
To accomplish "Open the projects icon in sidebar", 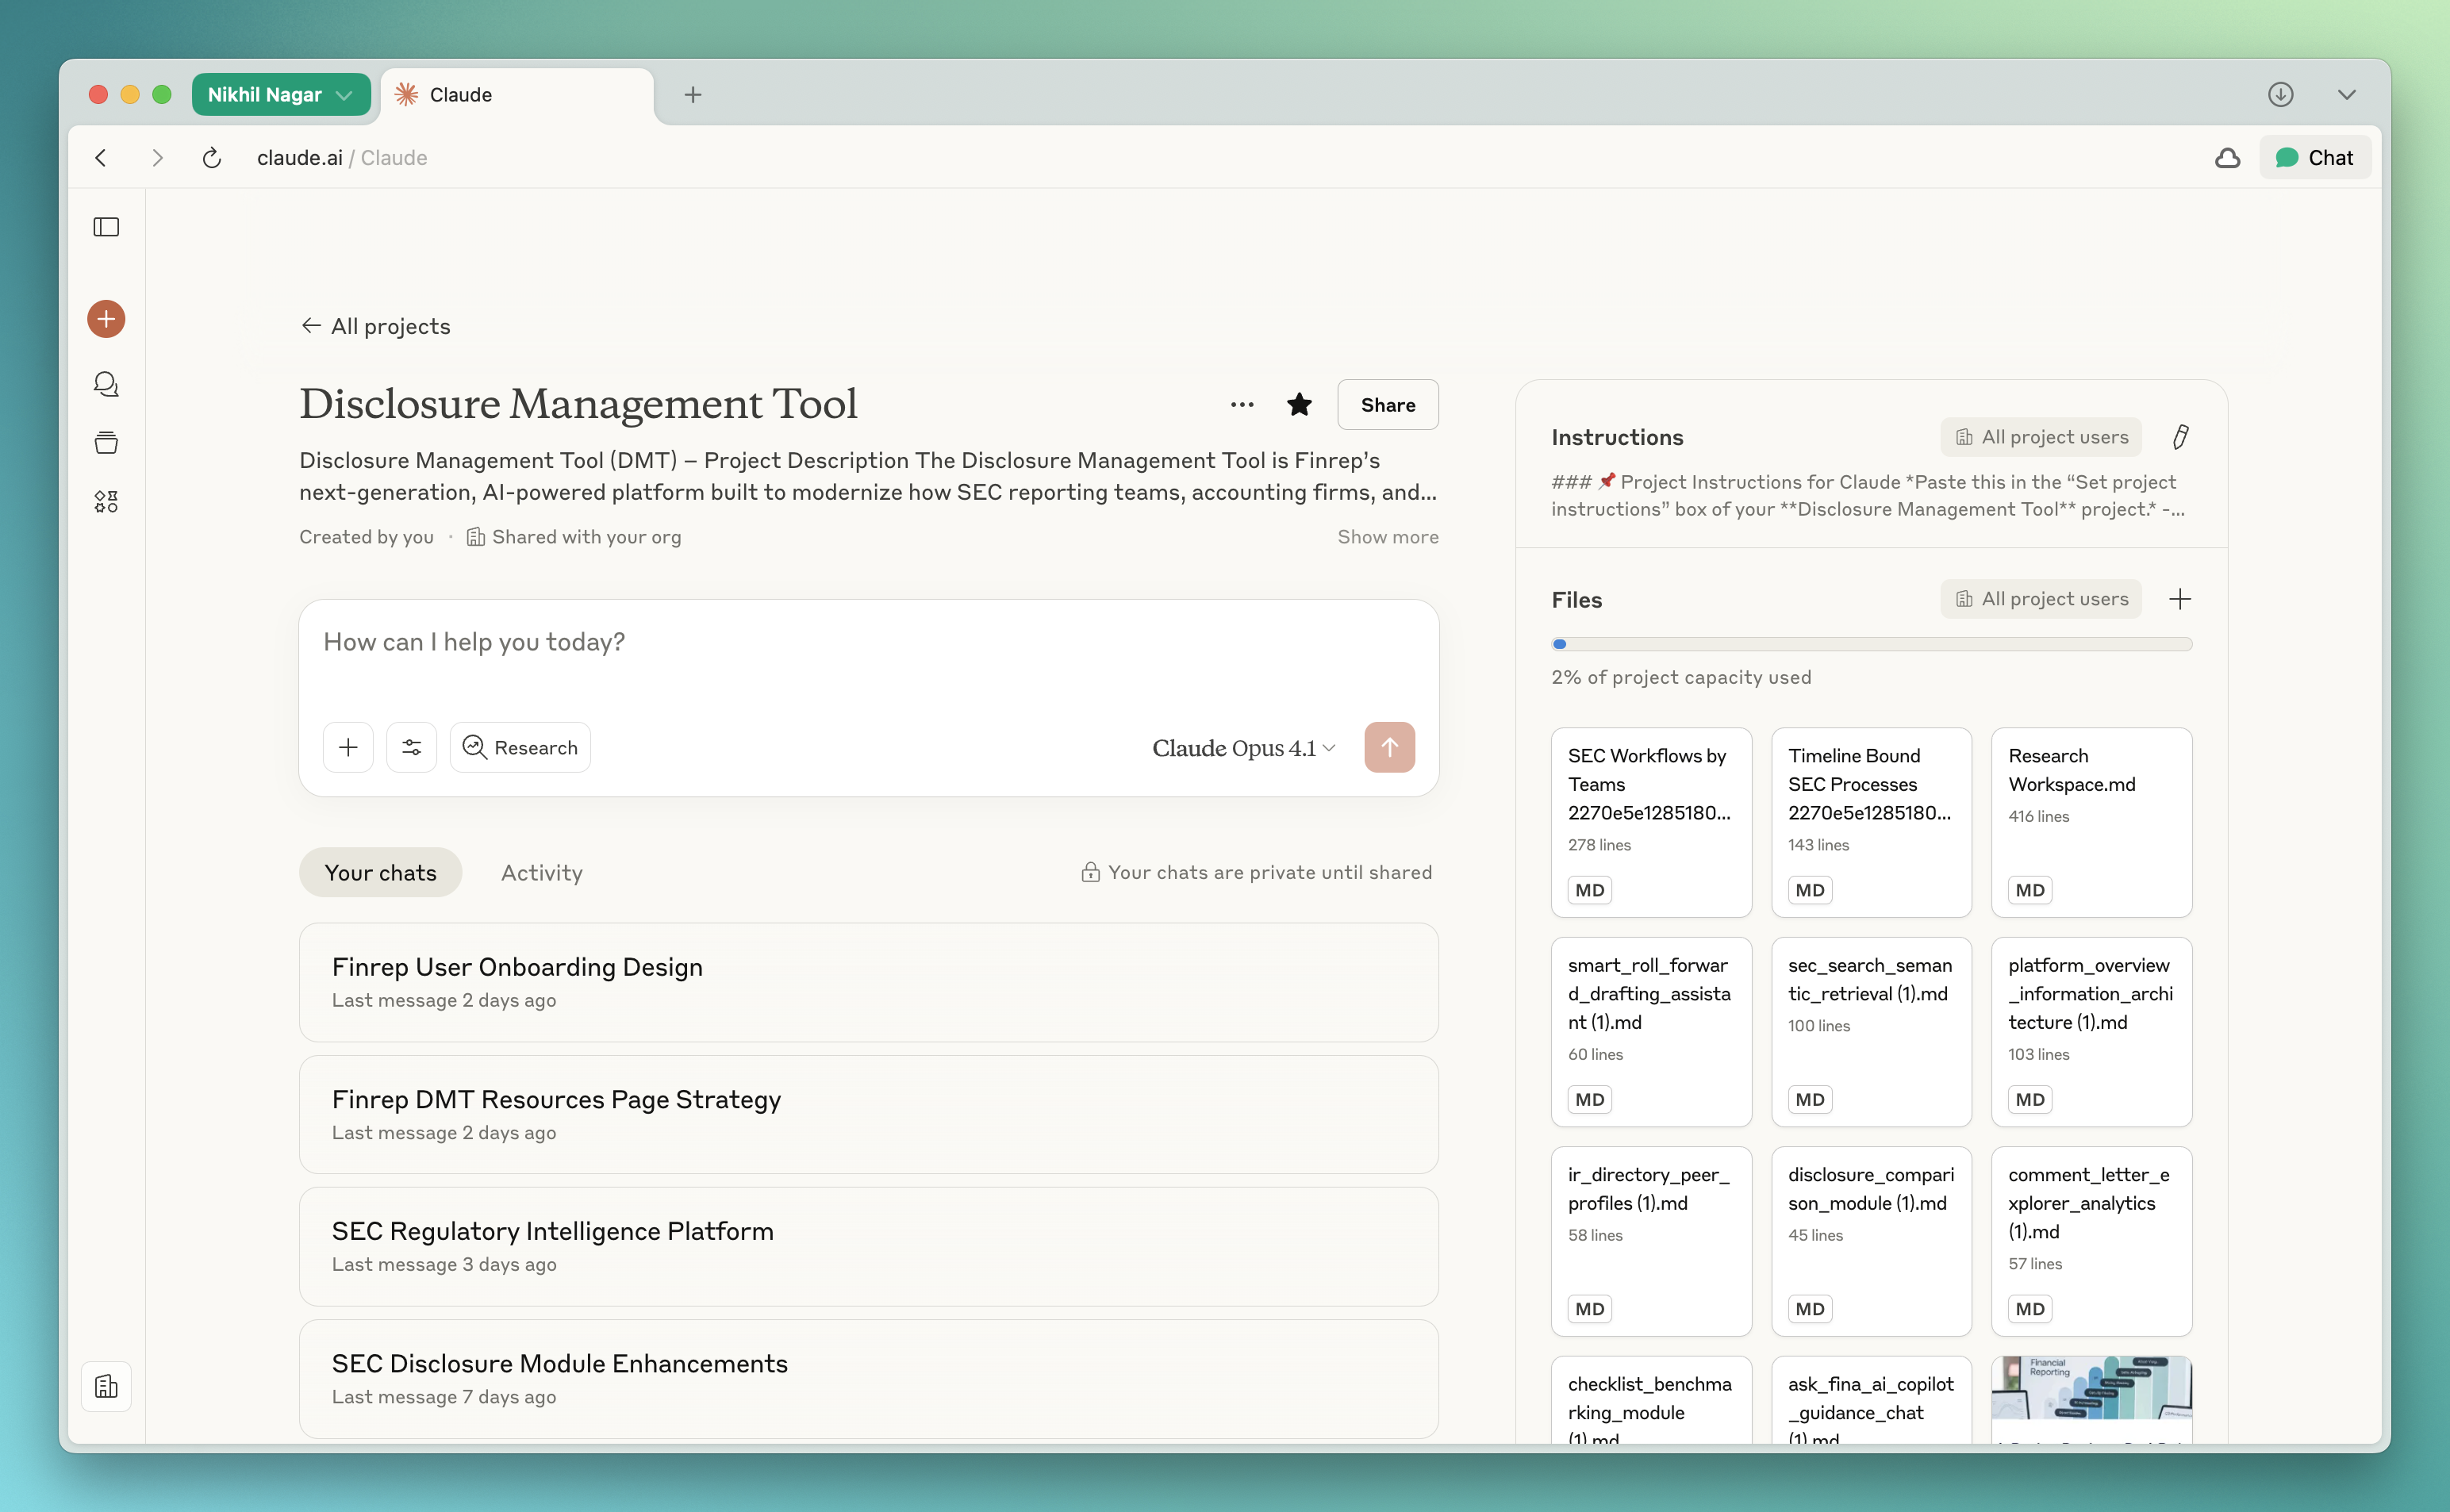I will pos(106,442).
